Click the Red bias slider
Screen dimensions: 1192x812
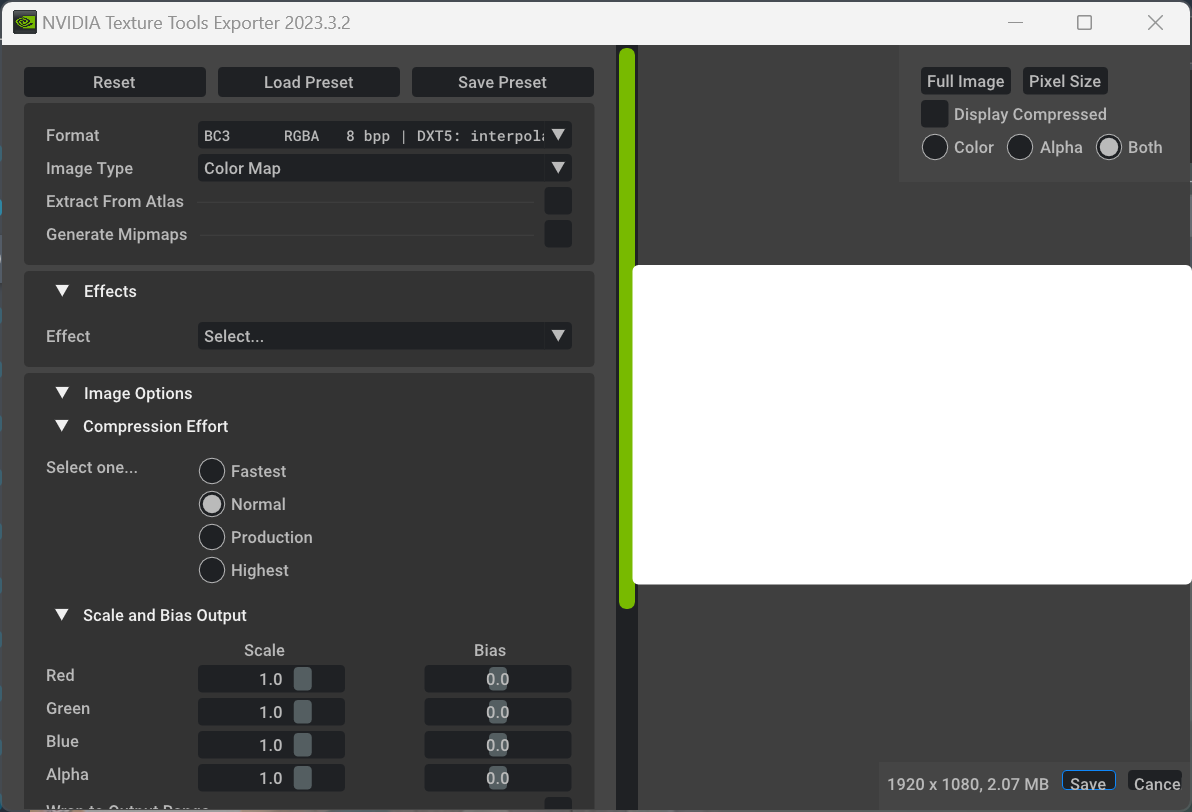498,679
